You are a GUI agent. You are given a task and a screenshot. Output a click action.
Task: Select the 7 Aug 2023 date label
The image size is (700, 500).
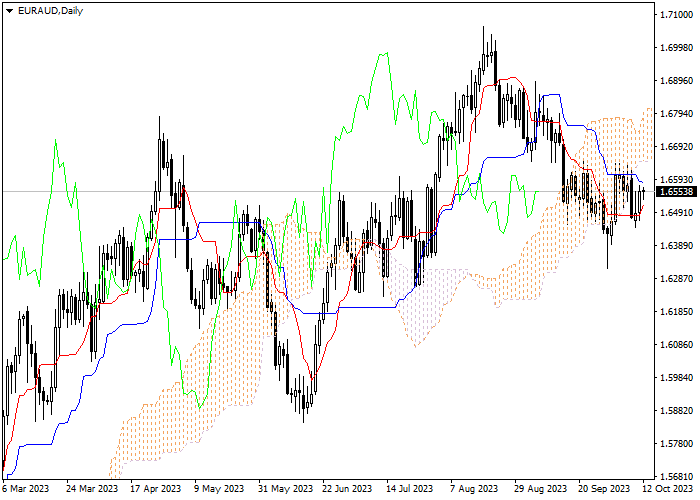(474, 489)
